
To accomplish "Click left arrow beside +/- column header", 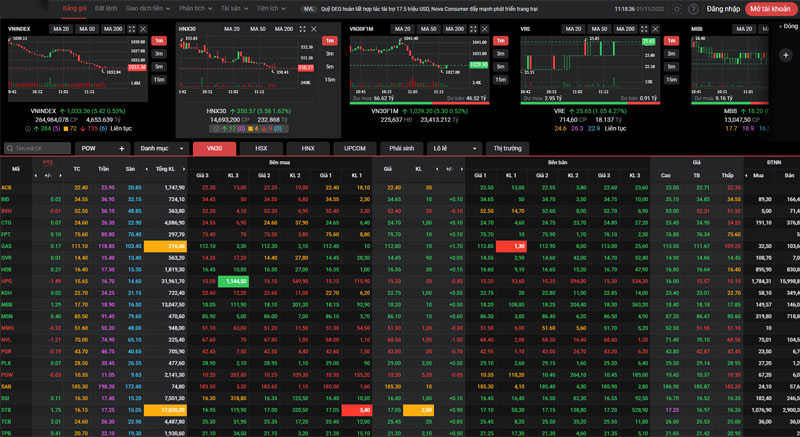I will [36, 176].
